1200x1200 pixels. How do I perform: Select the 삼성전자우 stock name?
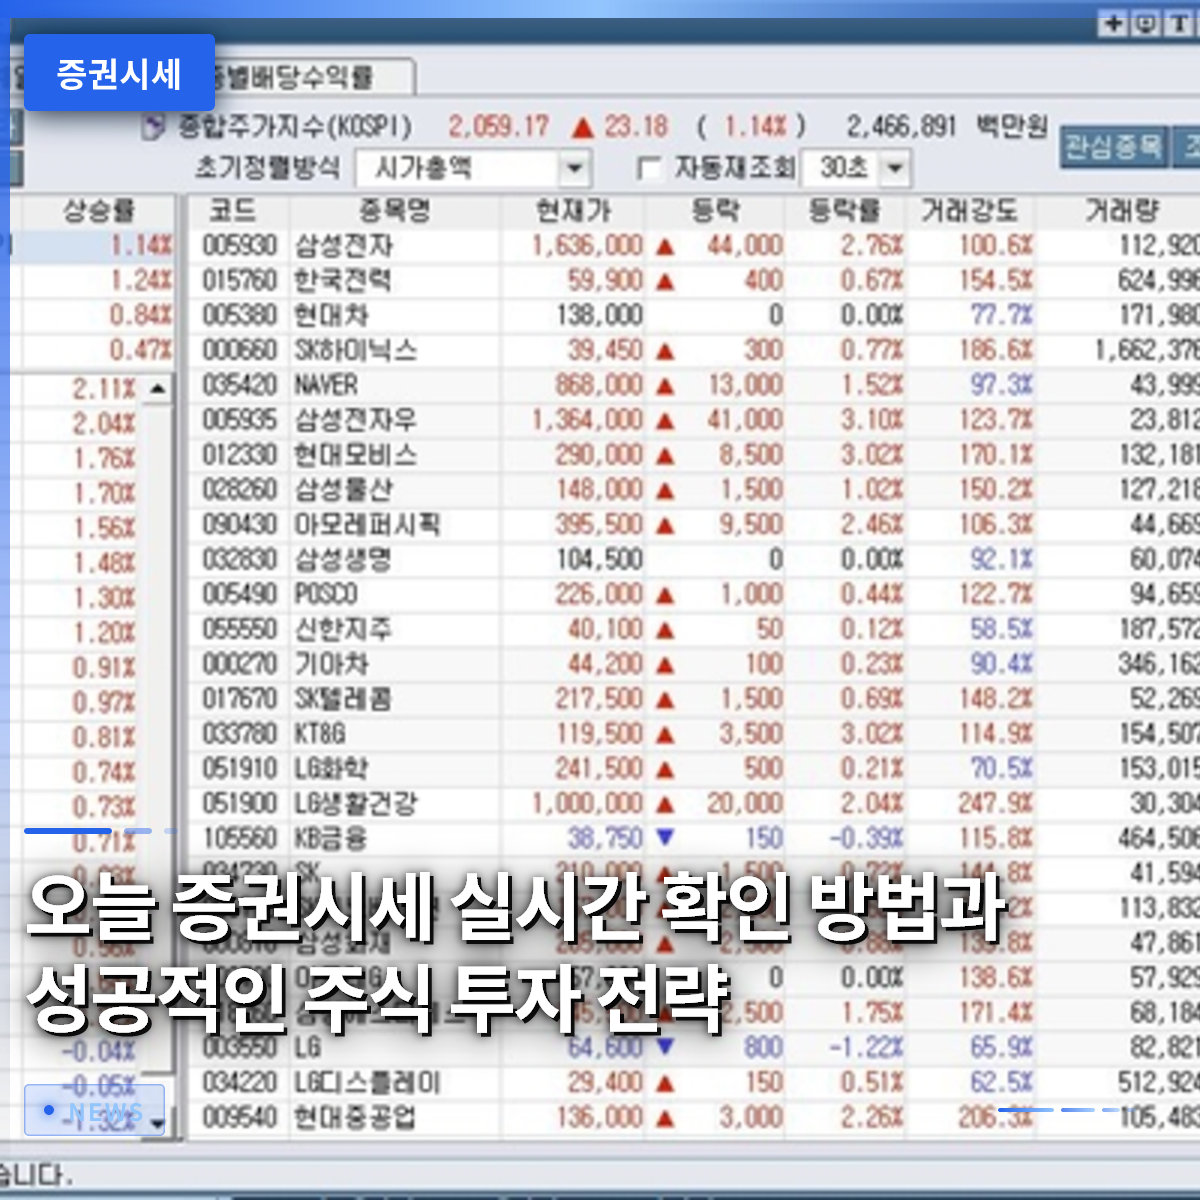(x=355, y=420)
